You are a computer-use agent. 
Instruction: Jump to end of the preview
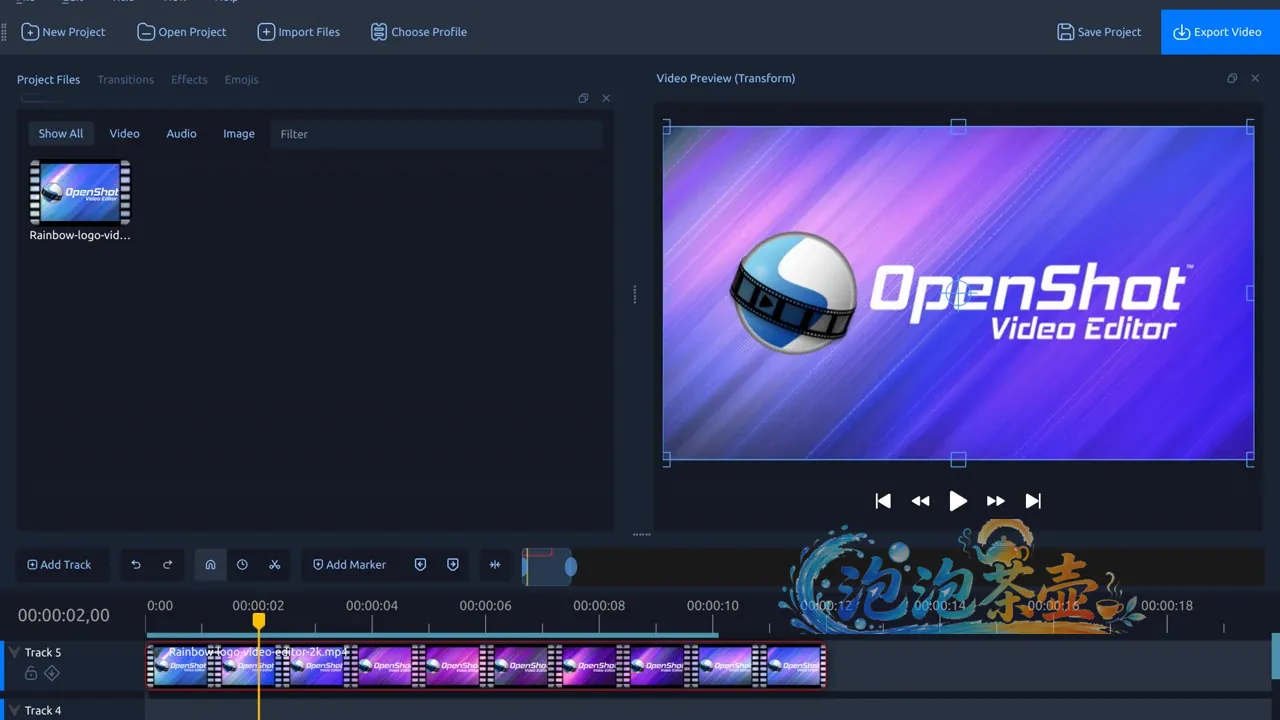(1033, 501)
